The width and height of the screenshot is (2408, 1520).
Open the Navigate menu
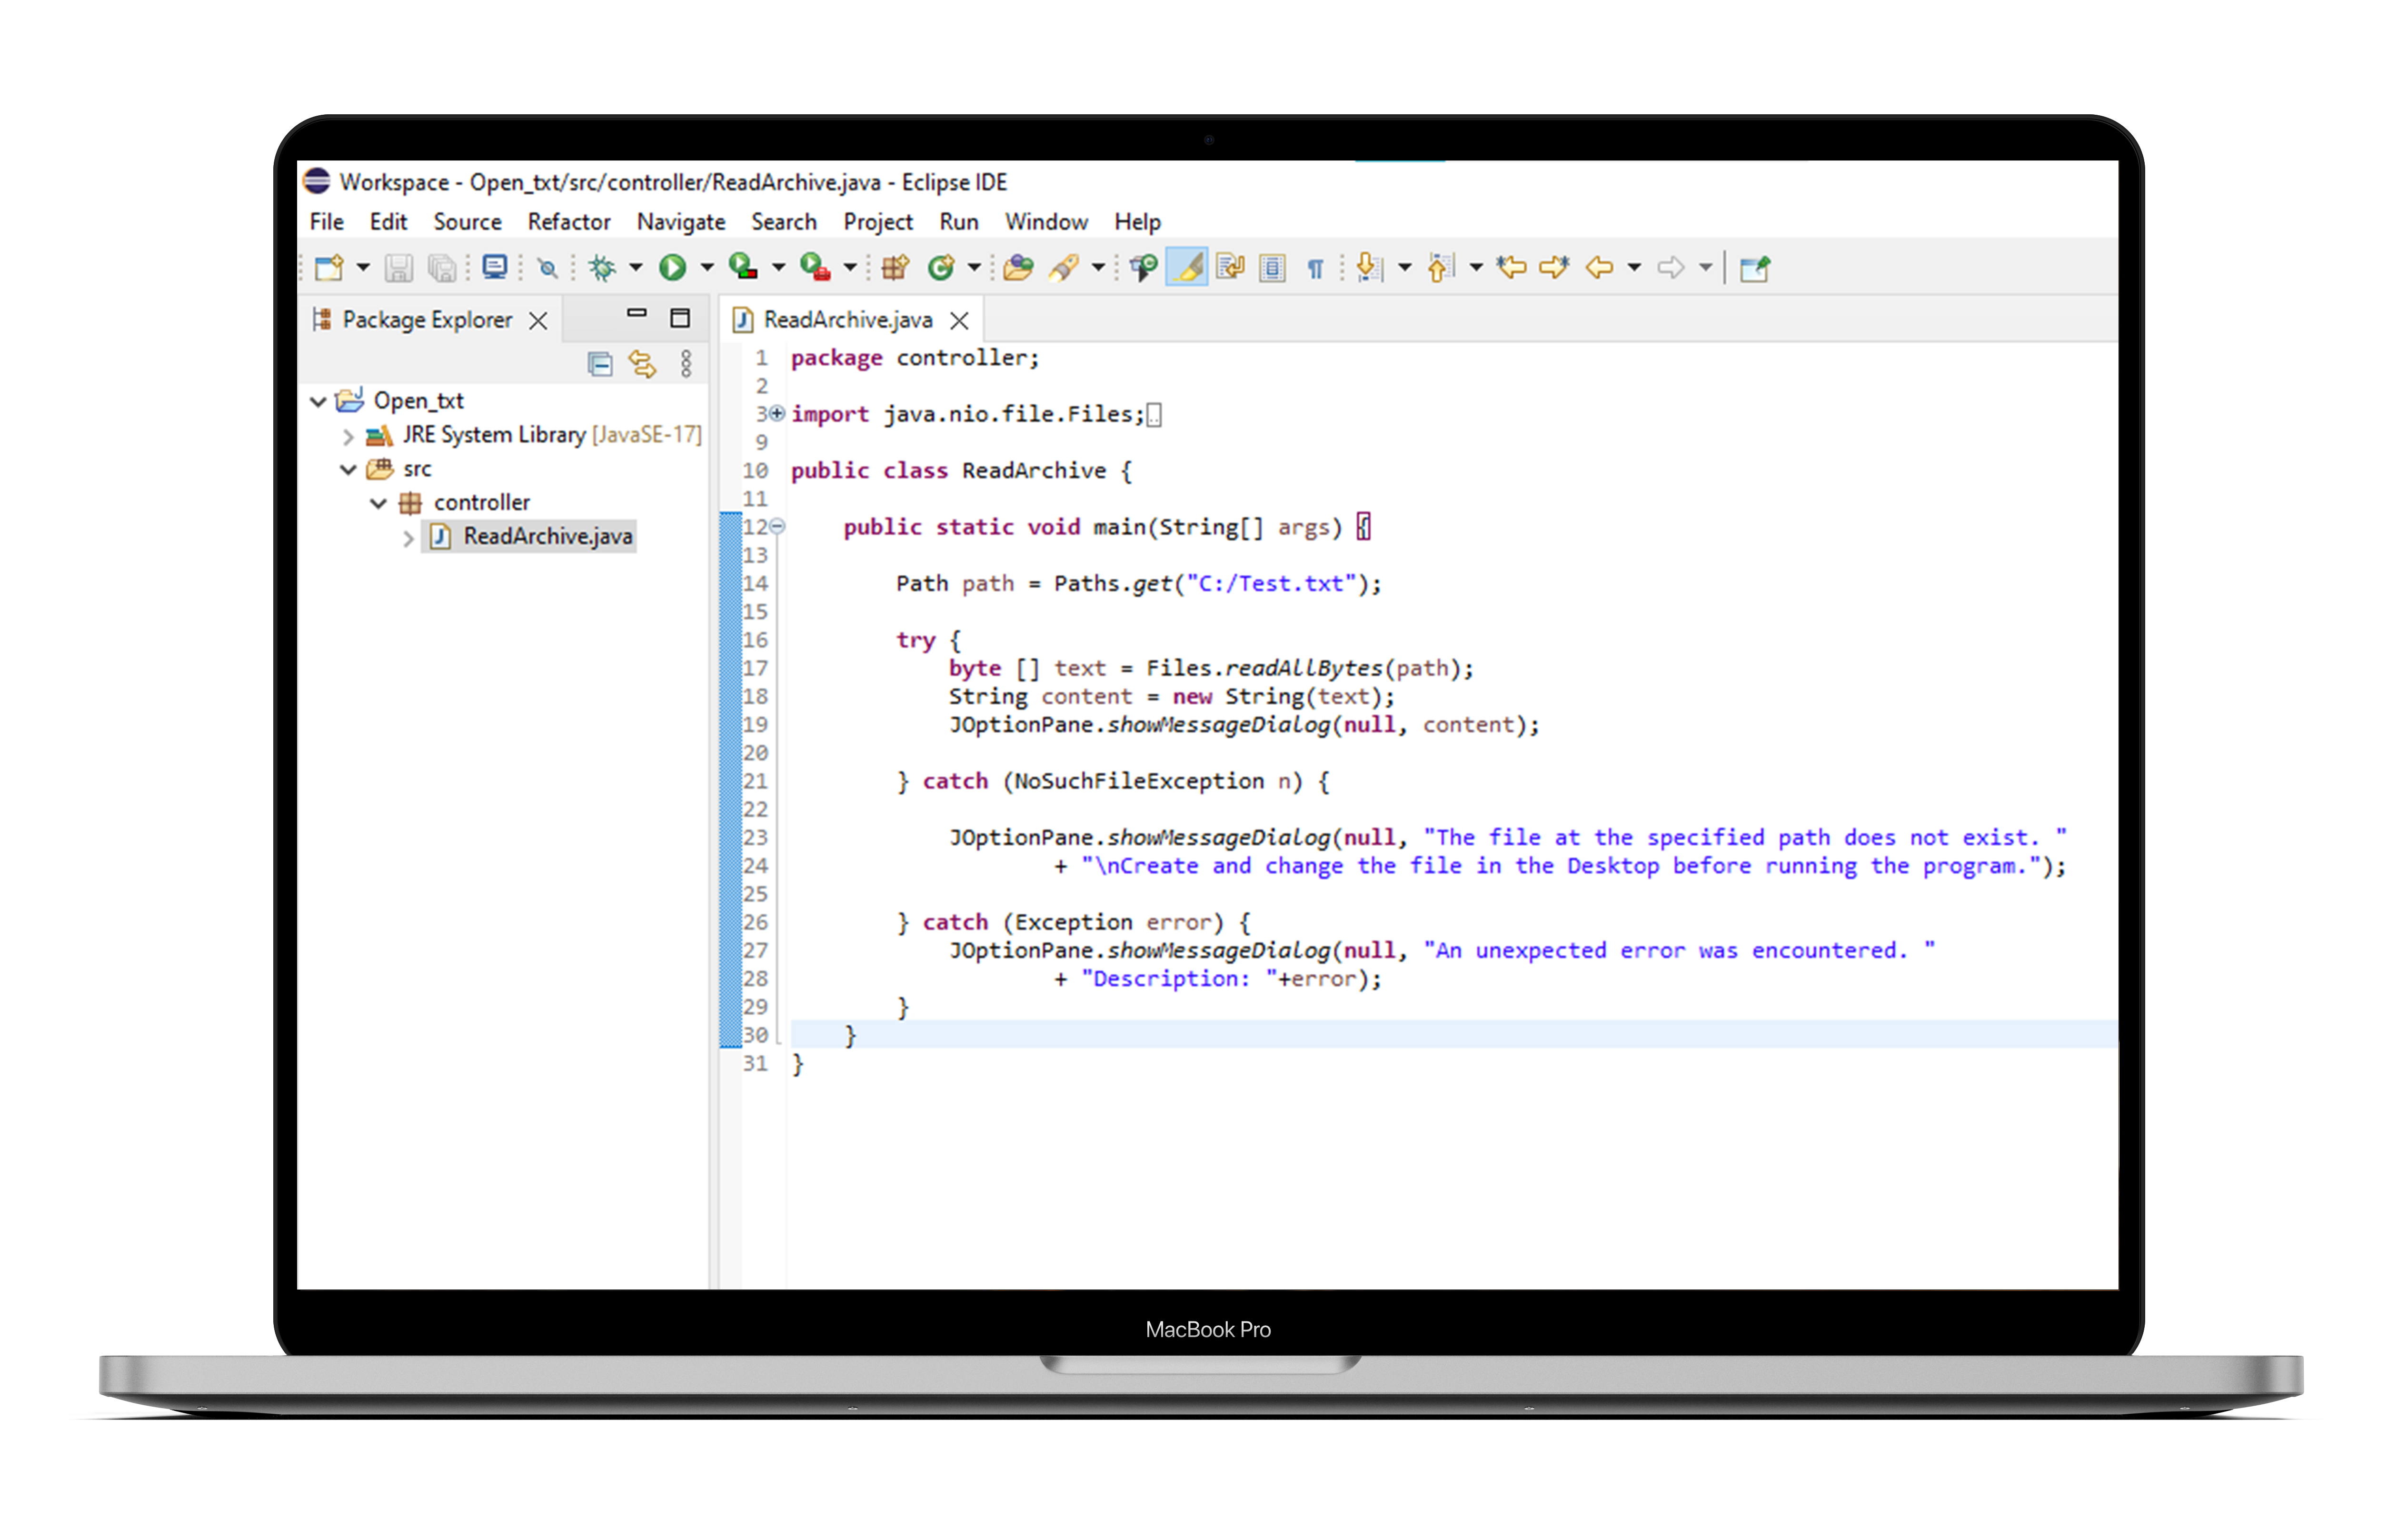click(x=680, y=222)
